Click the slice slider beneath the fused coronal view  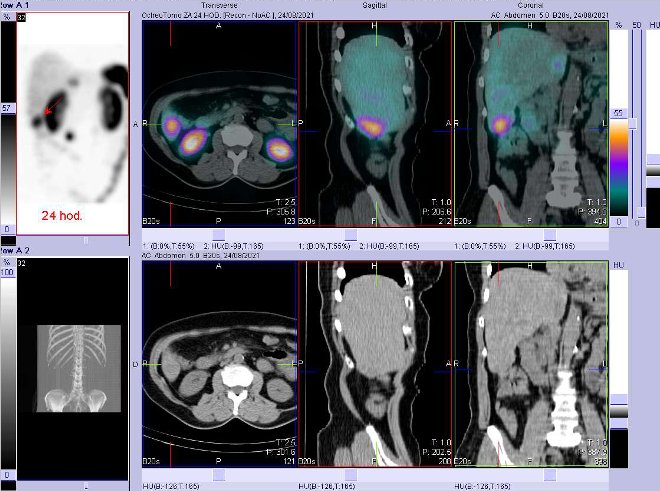point(530,236)
